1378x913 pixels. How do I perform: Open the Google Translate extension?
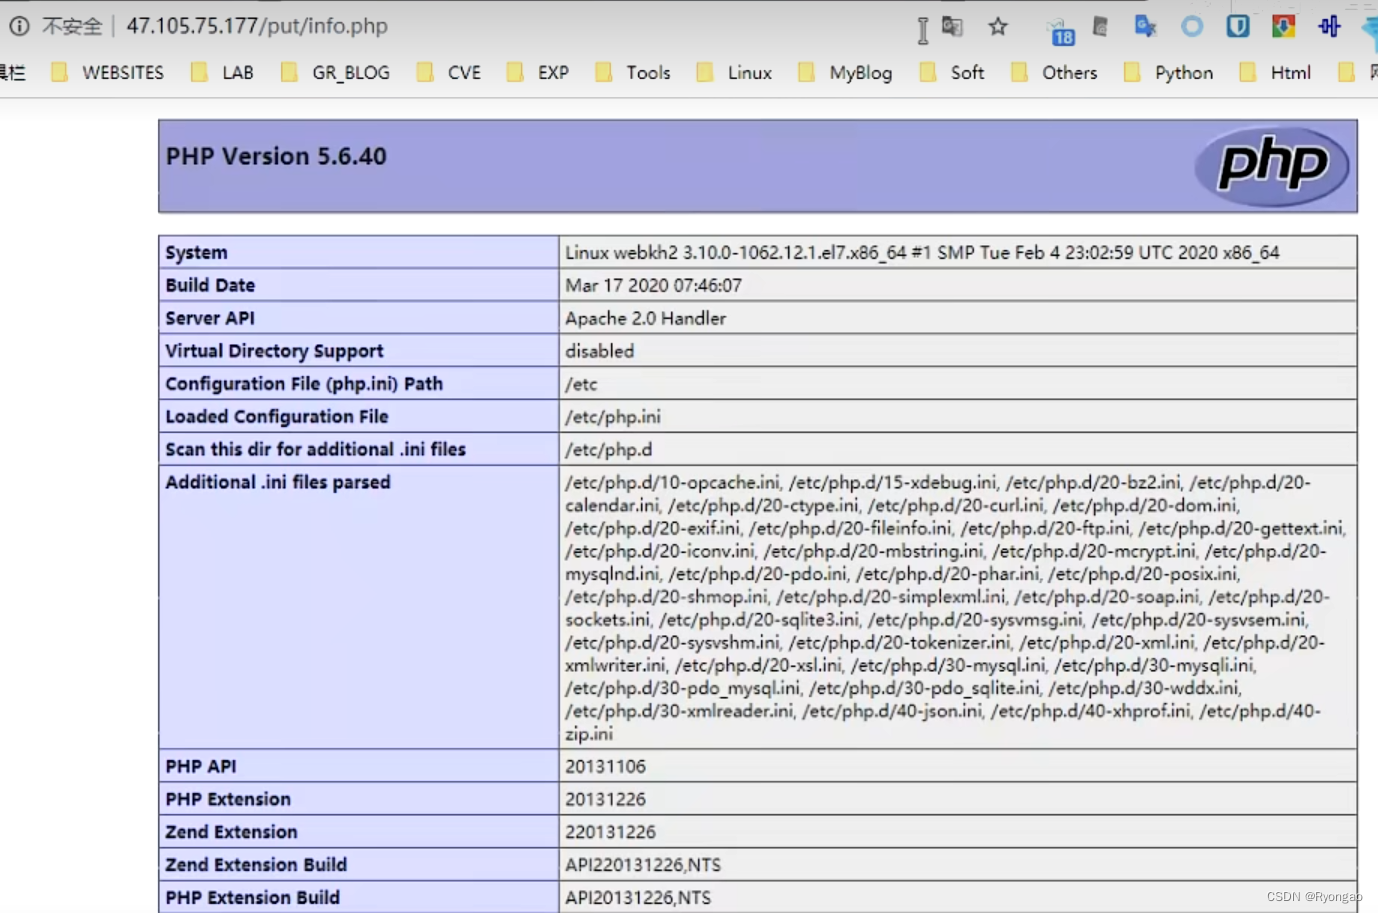[1145, 27]
